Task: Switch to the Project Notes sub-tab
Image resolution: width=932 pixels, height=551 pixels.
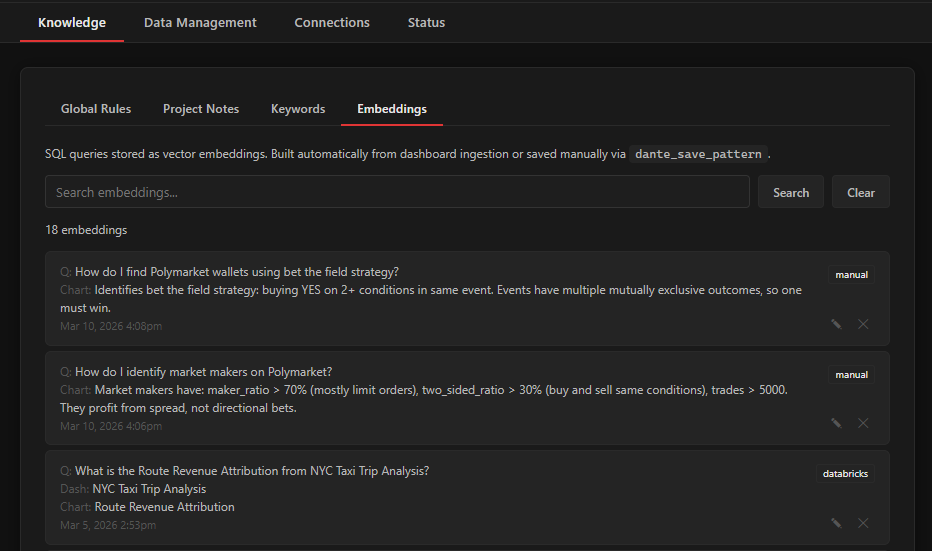Action: [x=201, y=109]
